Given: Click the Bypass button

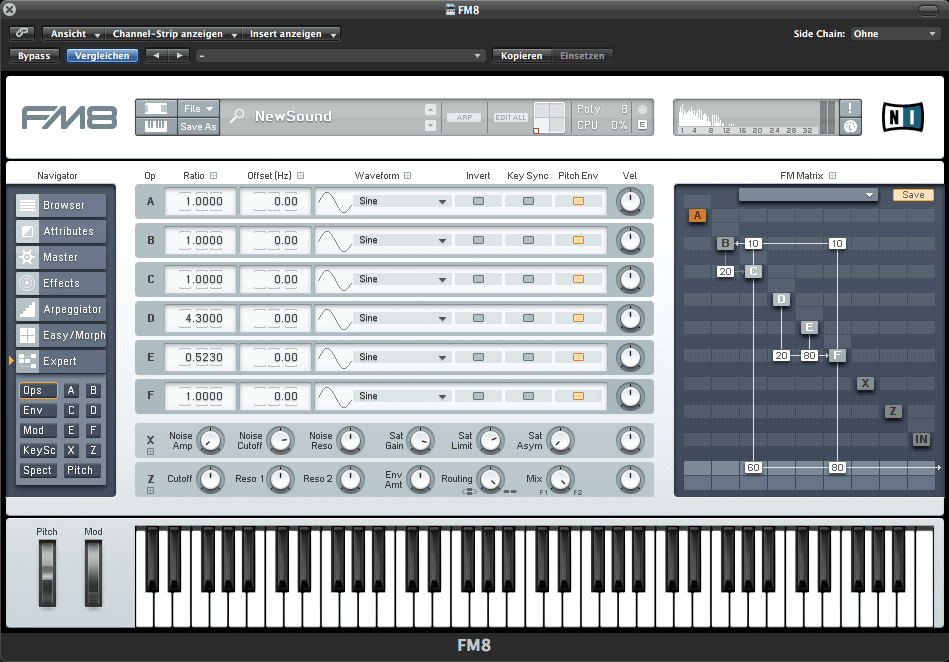Looking at the screenshot, I should pyautogui.click(x=34, y=56).
